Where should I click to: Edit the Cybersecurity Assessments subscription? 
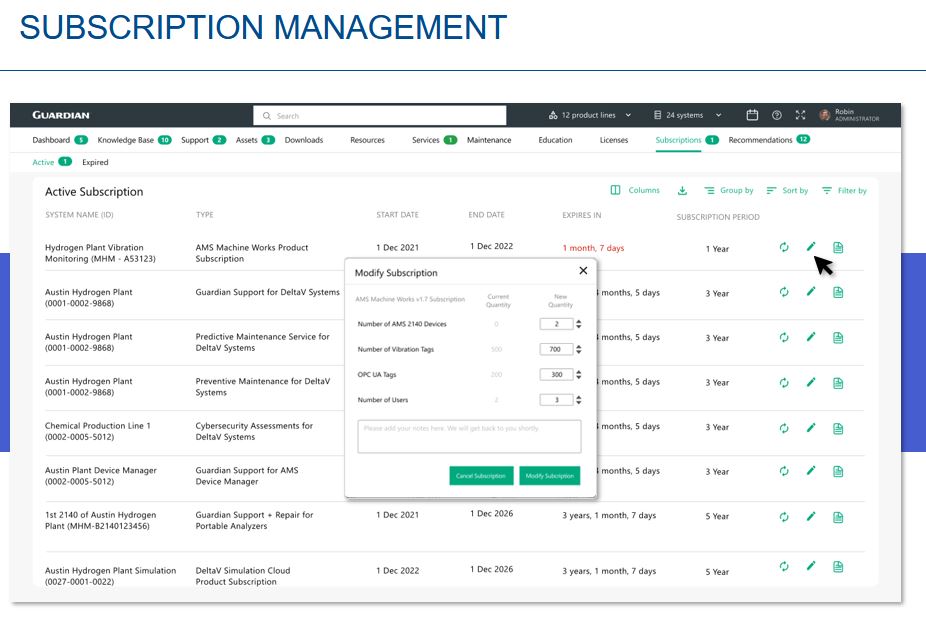(x=811, y=427)
